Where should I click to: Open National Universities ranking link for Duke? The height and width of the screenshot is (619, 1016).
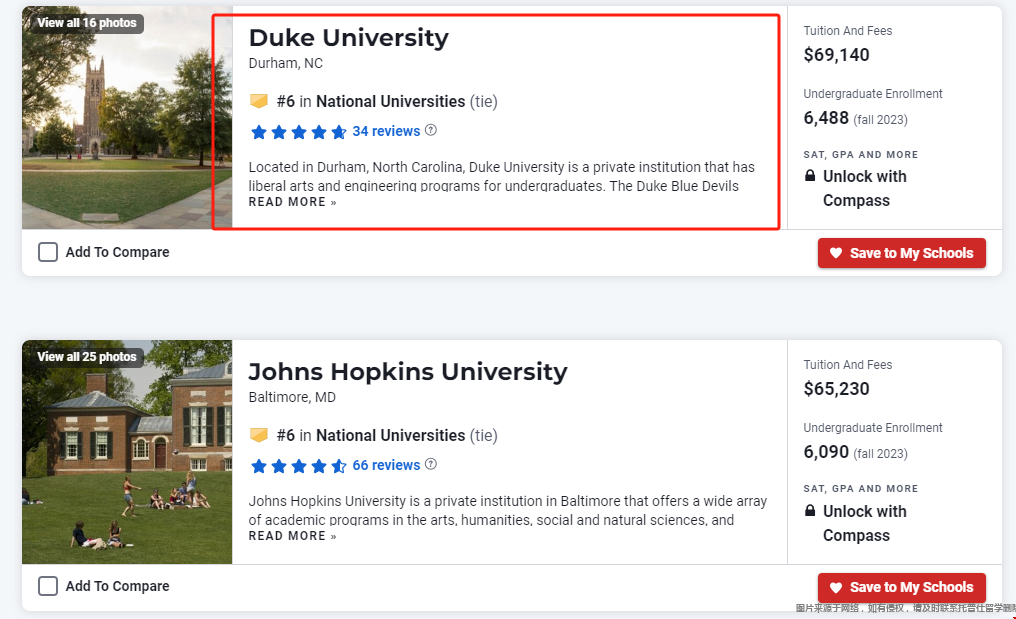coord(391,102)
